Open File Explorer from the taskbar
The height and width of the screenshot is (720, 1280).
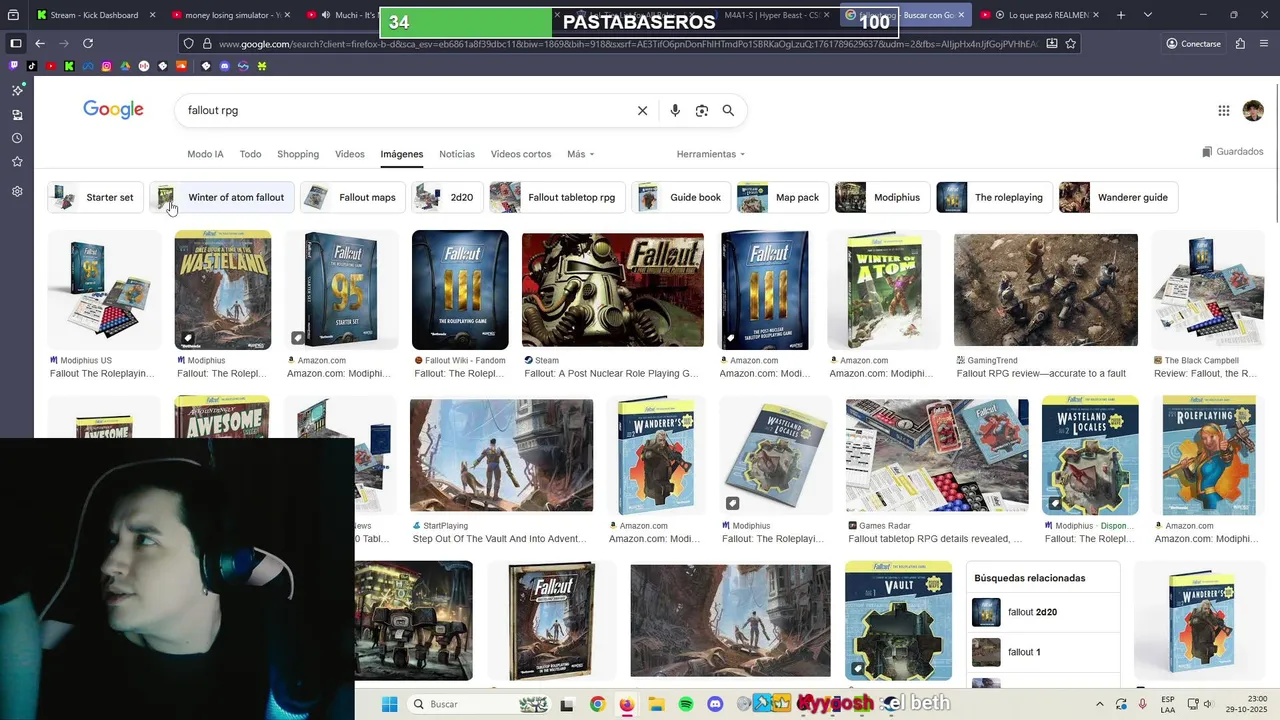tap(656, 704)
